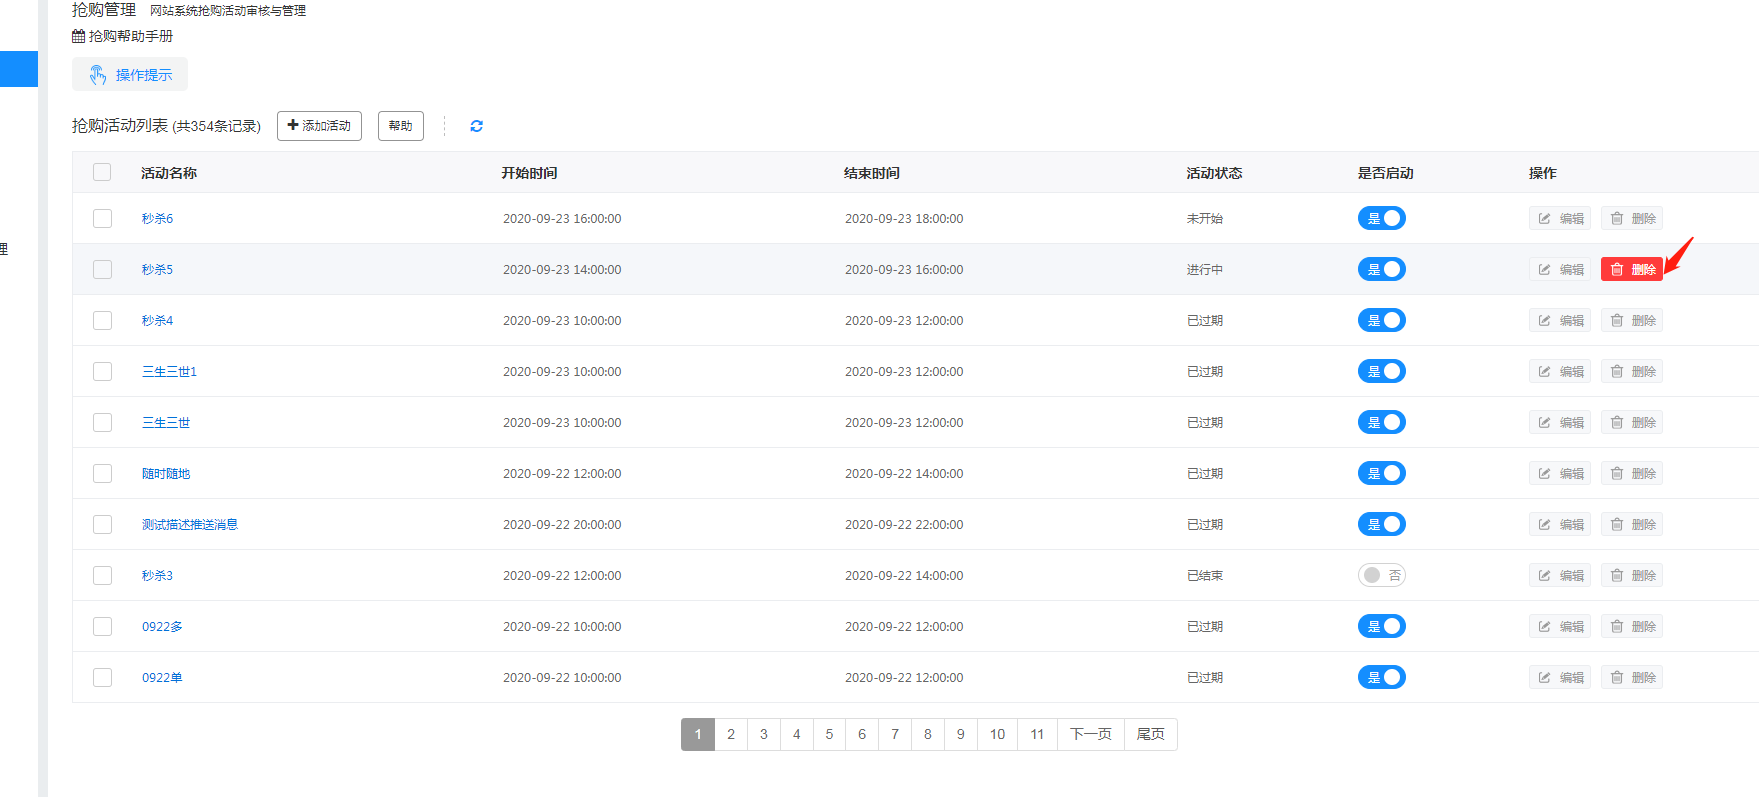Delete the 秒杀3 activity via its trash icon

pyautogui.click(x=1631, y=575)
